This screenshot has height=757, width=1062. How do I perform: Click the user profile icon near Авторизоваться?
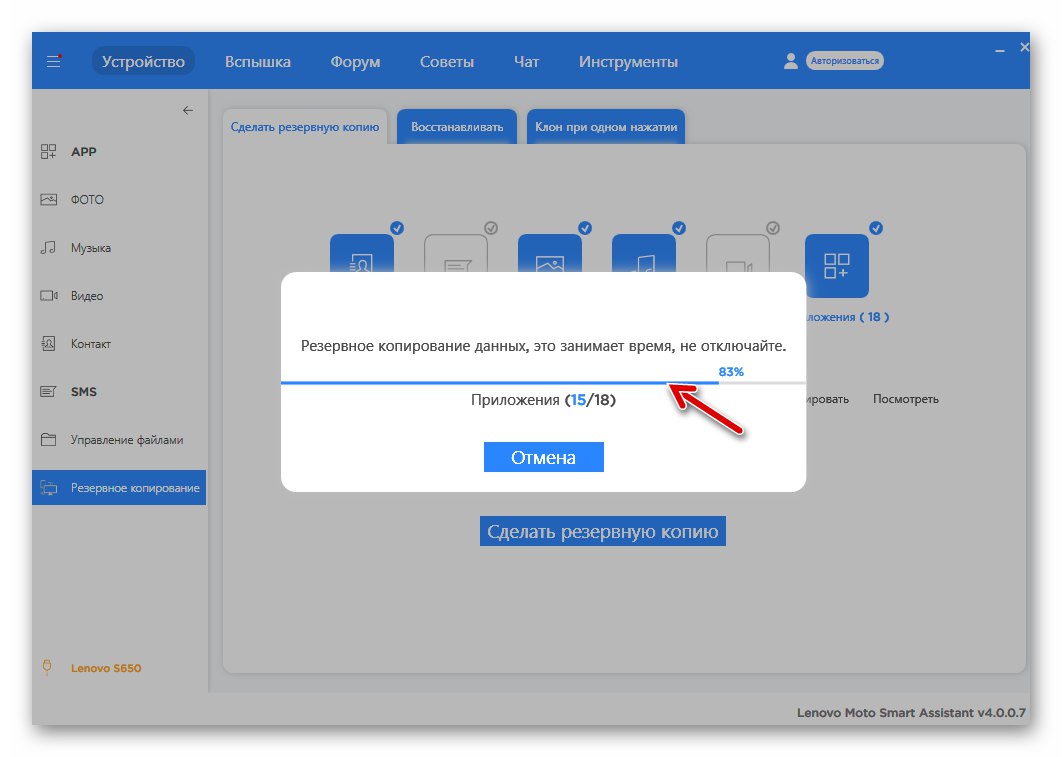coord(791,60)
